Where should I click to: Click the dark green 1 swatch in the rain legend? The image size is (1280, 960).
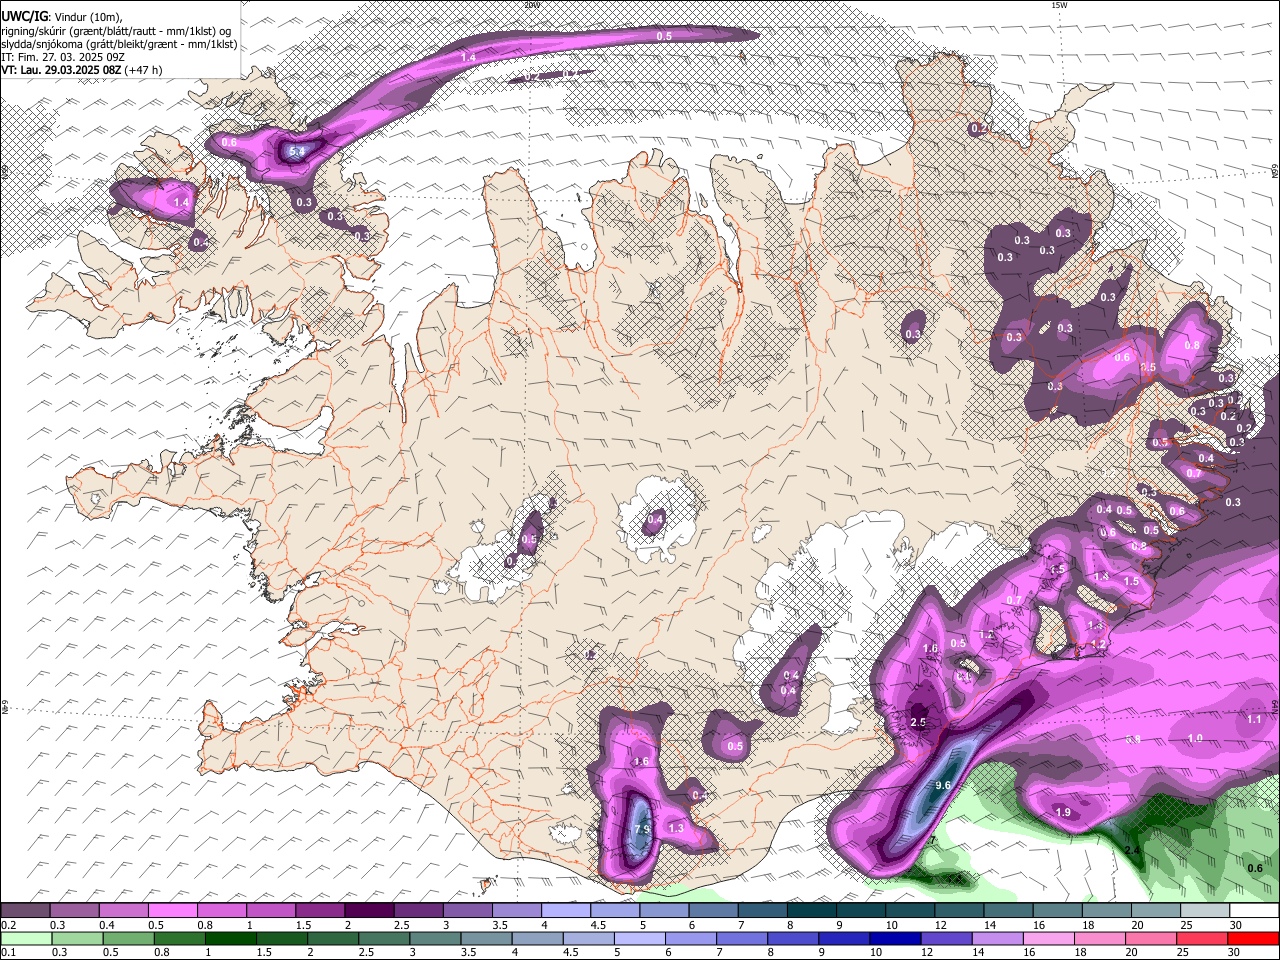pos(230,938)
